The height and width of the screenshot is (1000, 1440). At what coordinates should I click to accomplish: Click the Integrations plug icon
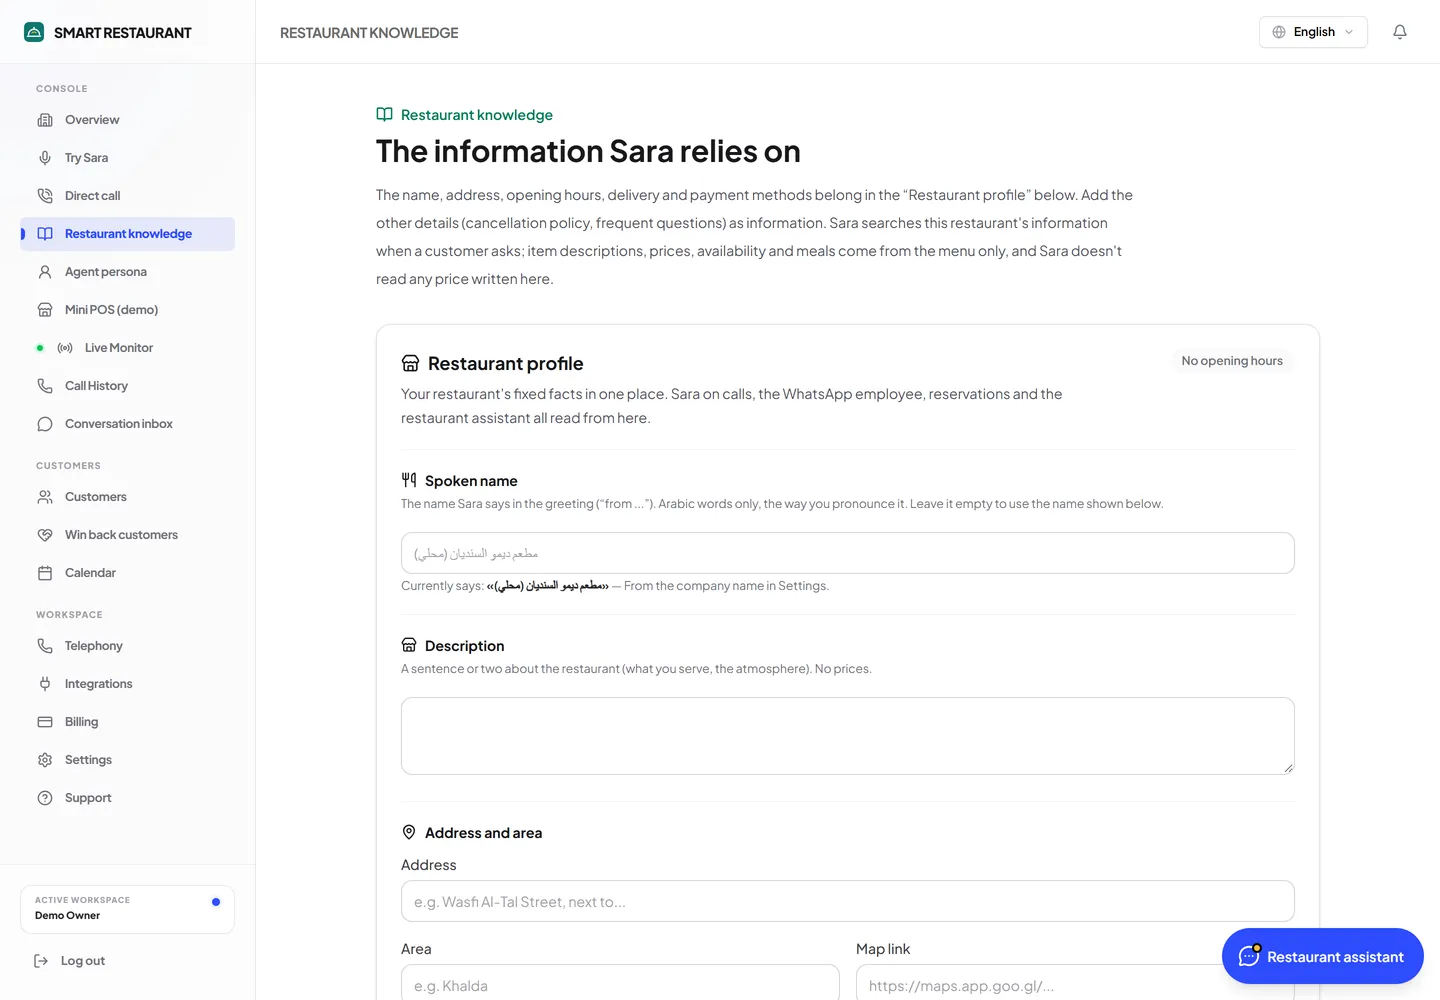(45, 684)
